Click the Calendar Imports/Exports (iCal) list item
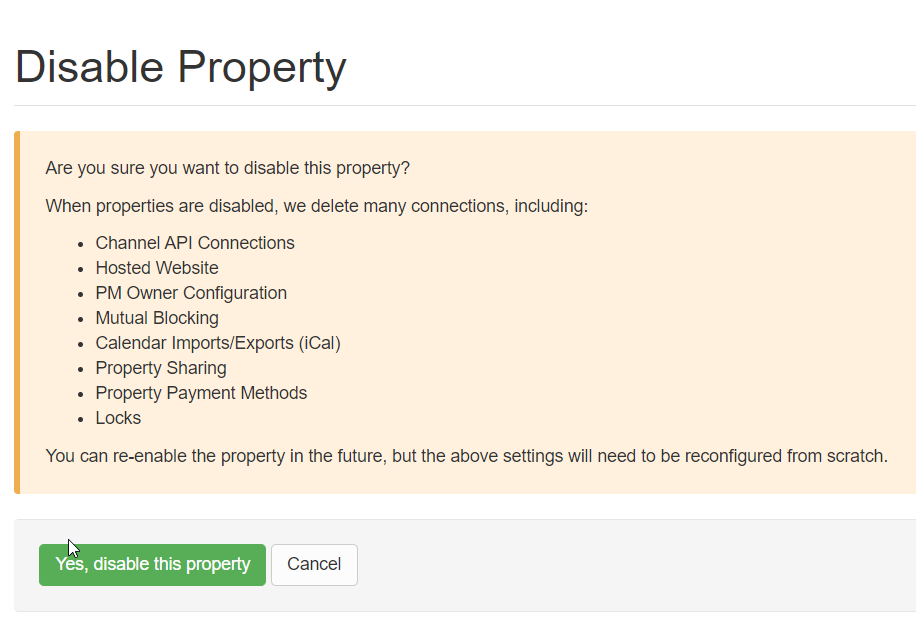Image resolution: width=916 pixels, height=630 pixels. pyautogui.click(x=218, y=343)
